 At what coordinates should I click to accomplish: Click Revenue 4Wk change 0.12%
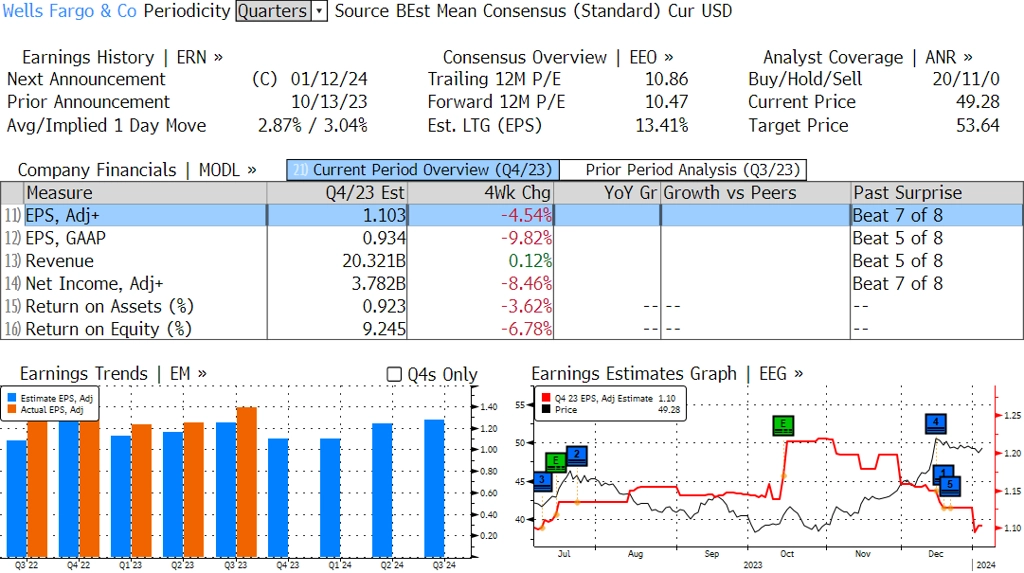click(x=530, y=261)
